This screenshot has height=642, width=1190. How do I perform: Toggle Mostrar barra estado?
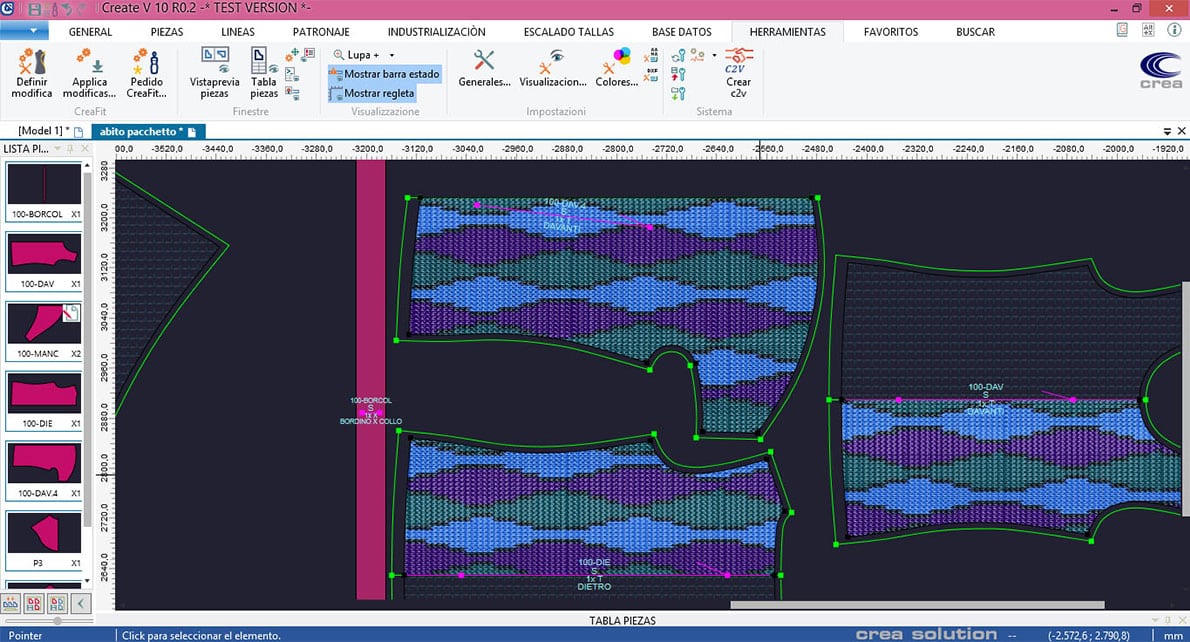coord(384,74)
